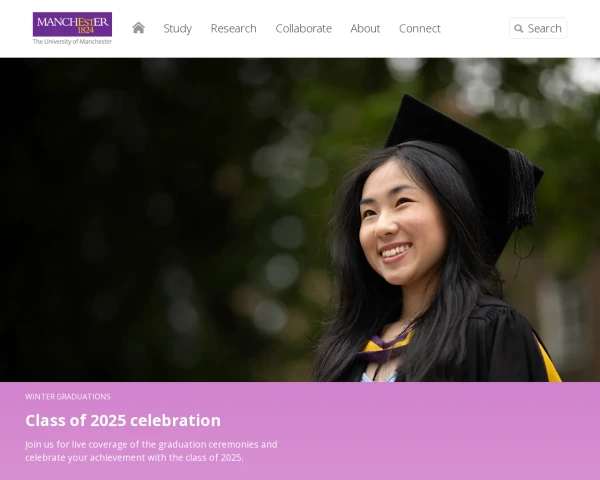The image size is (600, 480).
Task: Open the About menu
Action: click(x=365, y=28)
